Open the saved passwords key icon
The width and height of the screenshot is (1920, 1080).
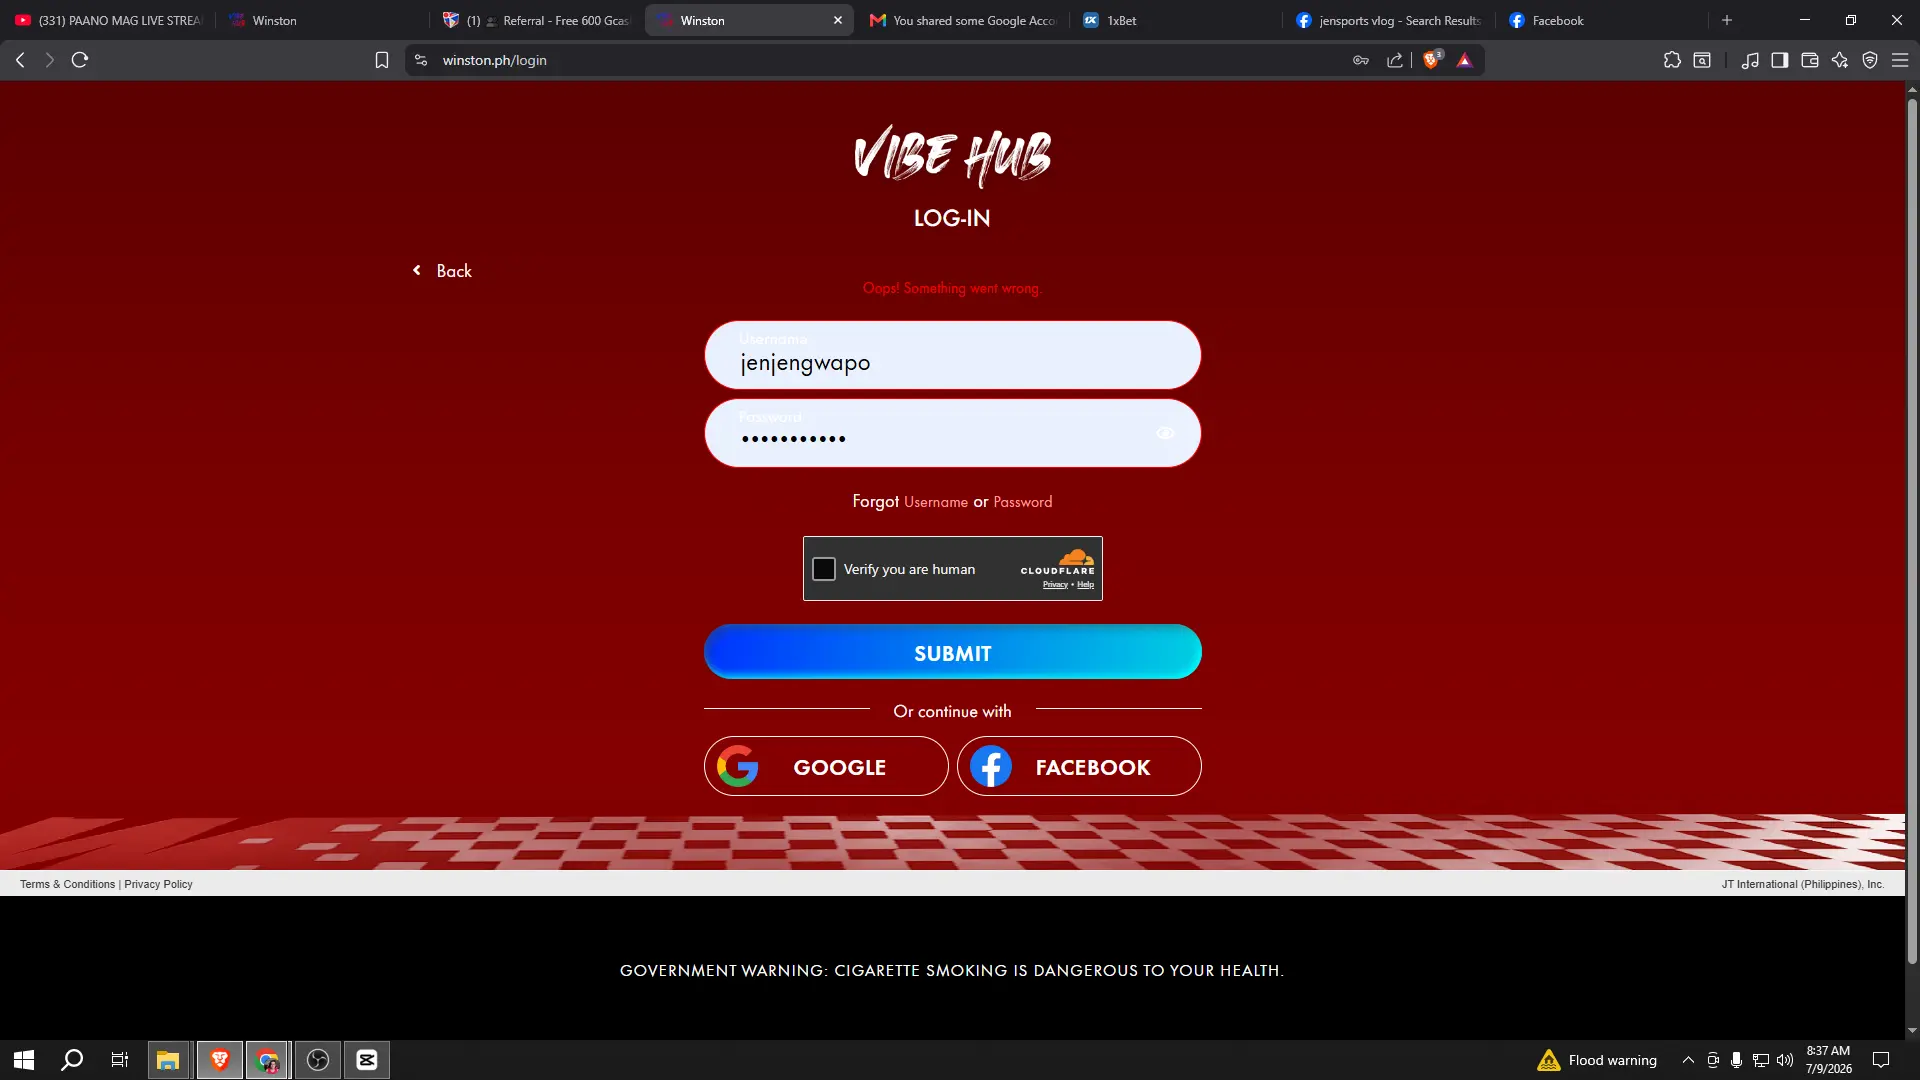tap(1361, 60)
